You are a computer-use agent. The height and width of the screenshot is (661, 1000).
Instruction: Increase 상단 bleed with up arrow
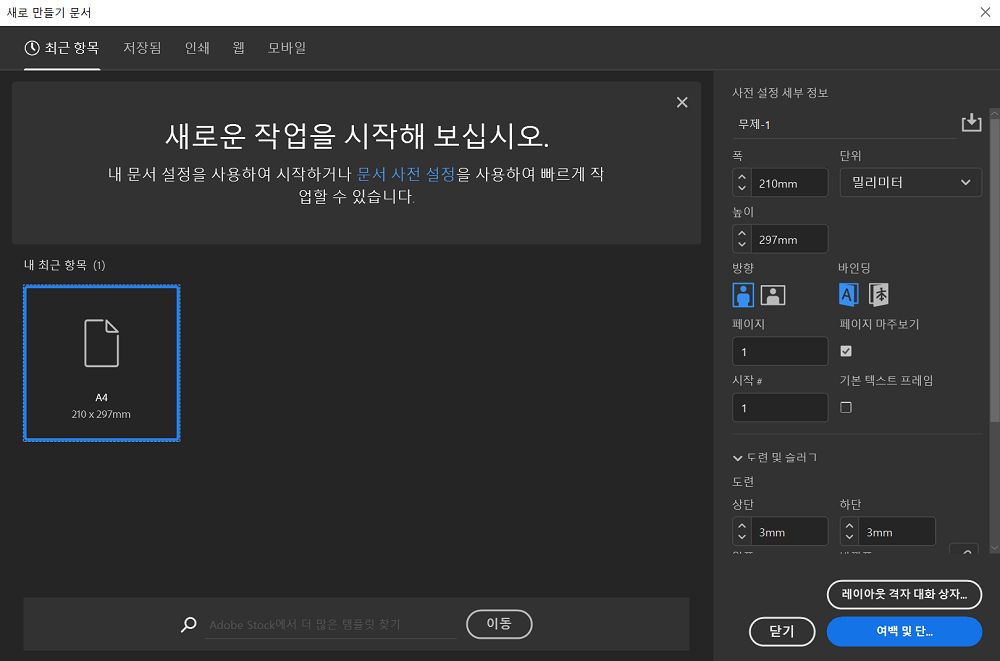click(742, 526)
